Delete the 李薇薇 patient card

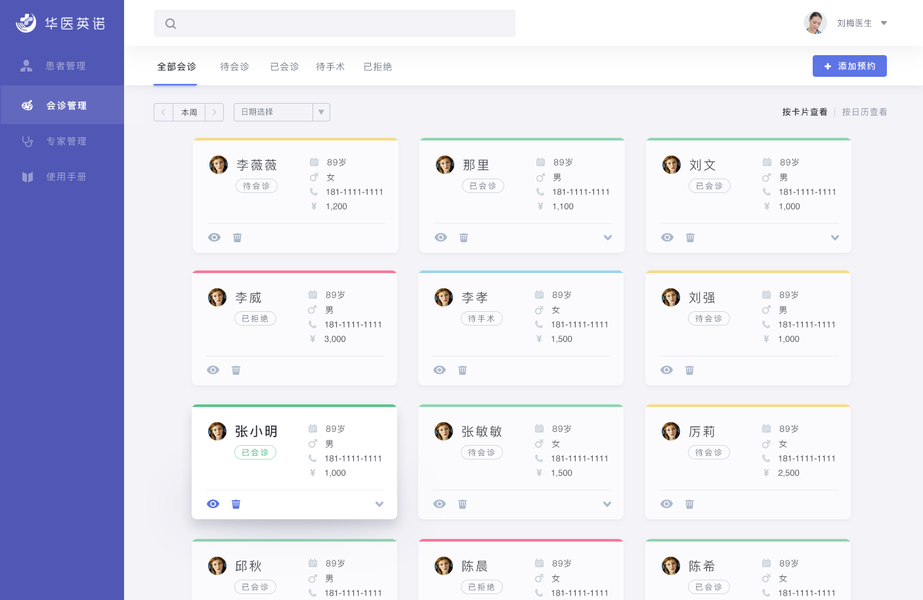coord(237,237)
